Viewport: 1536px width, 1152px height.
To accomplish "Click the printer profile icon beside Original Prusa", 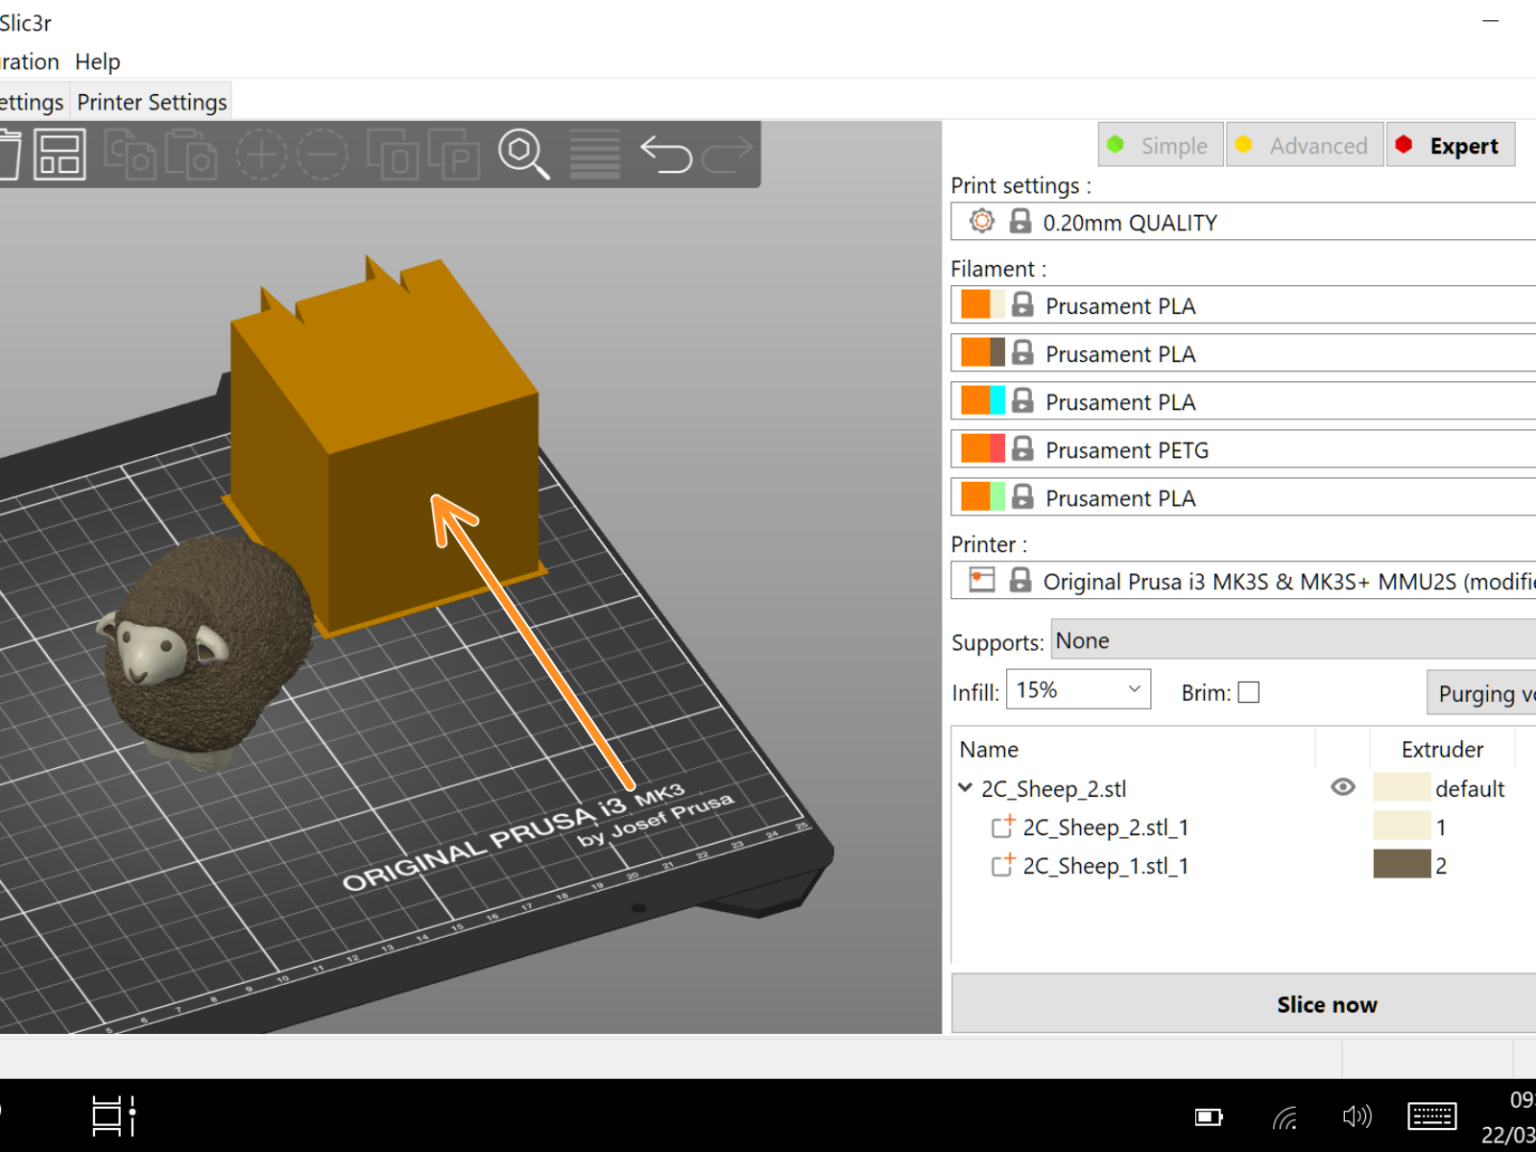I will pyautogui.click(x=981, y=580).
